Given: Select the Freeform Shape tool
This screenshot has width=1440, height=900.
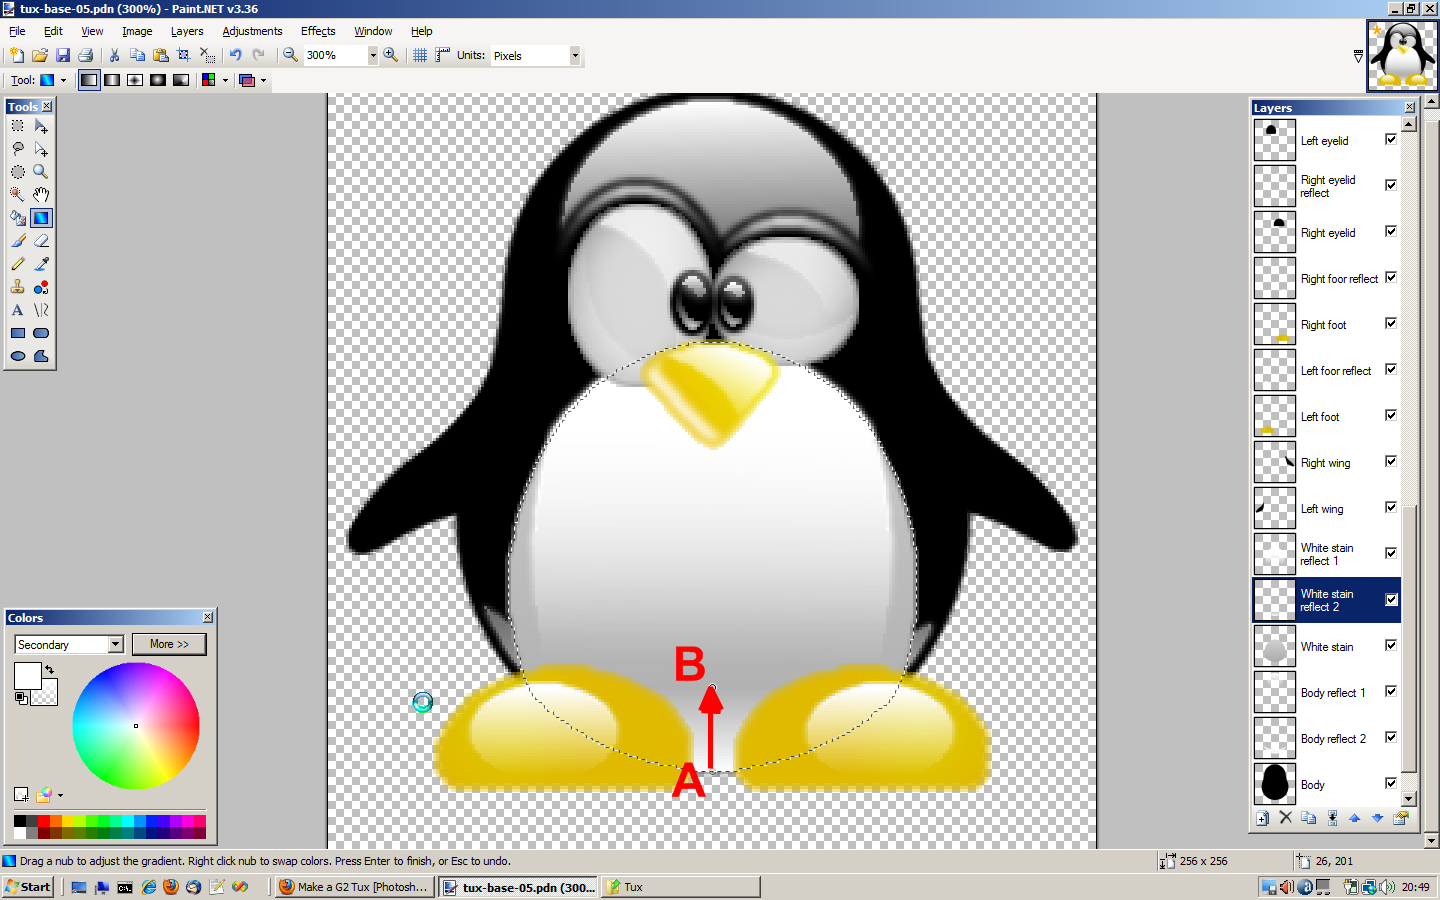Looking at the screenshot, I should [x=41, y=356].
